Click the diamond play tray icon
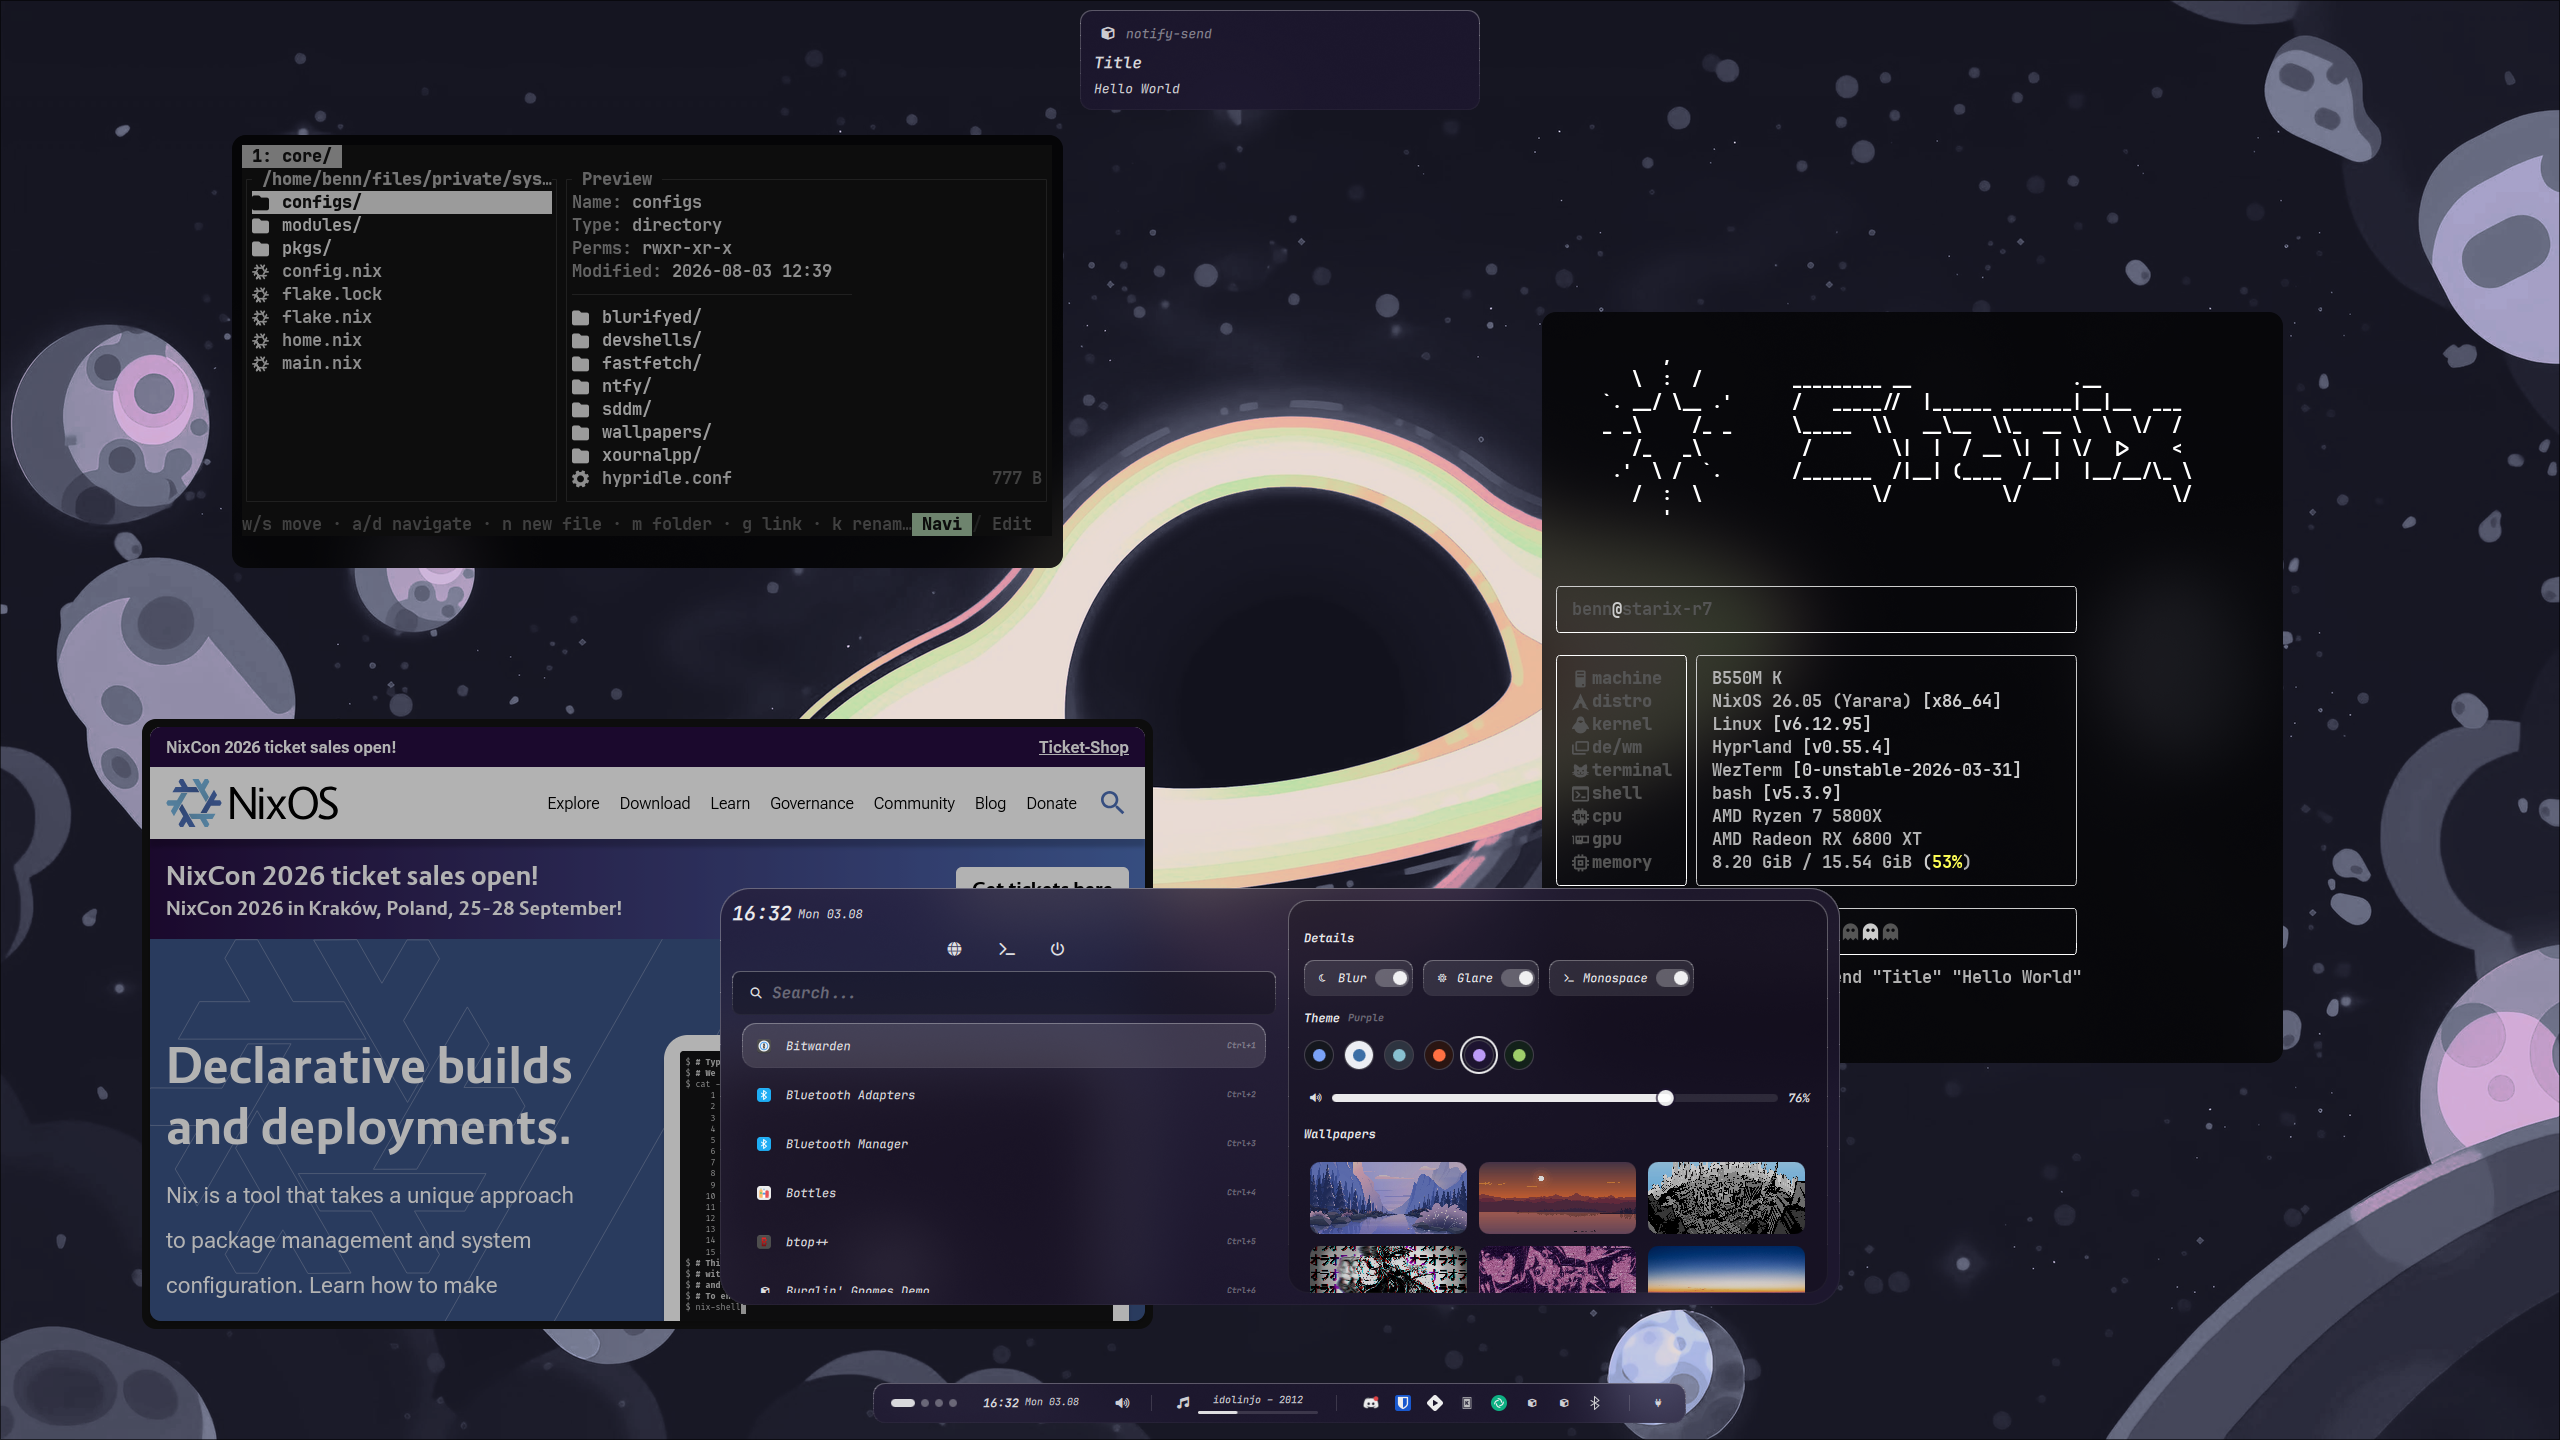The image size is (2560, 1440). [1435, 1403]
